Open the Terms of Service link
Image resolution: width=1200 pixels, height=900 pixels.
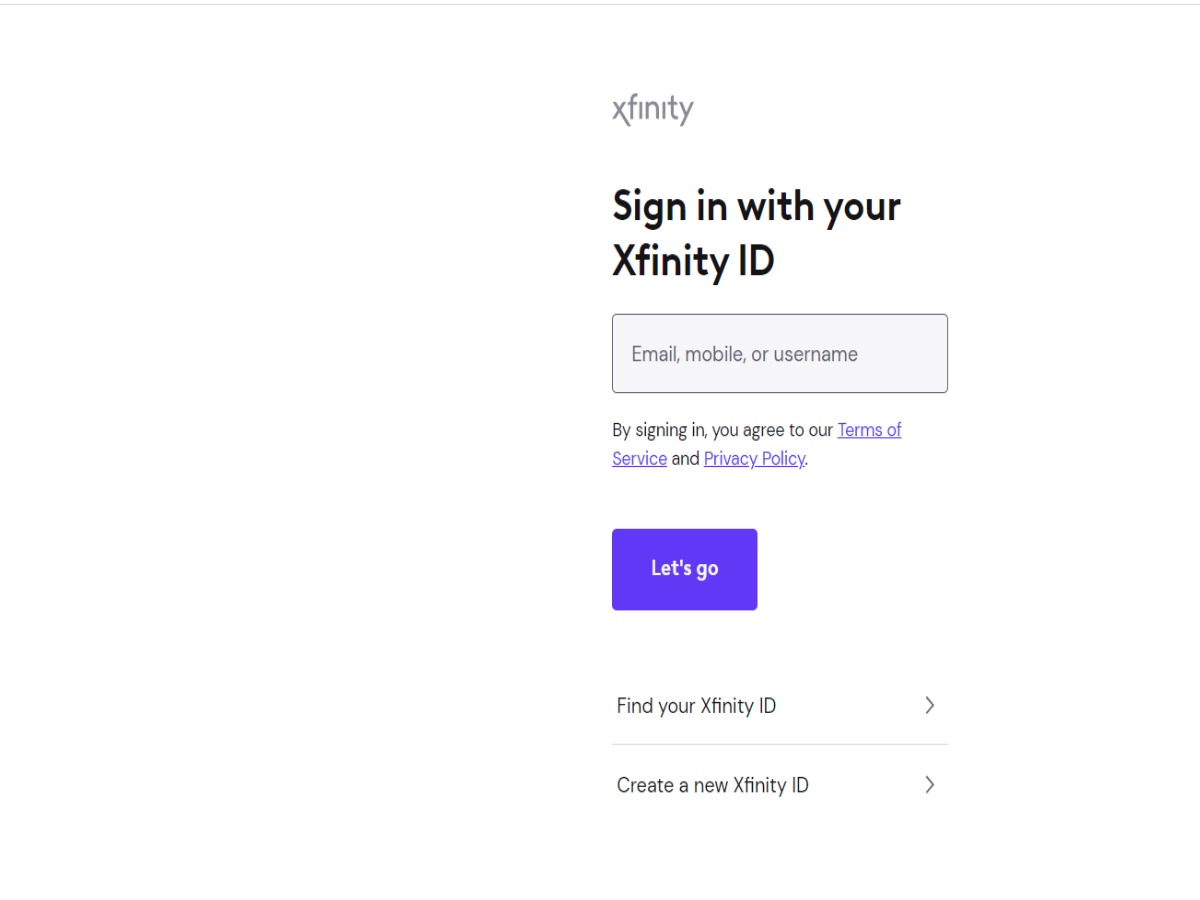pyautogui.click(x=868, y=430)
